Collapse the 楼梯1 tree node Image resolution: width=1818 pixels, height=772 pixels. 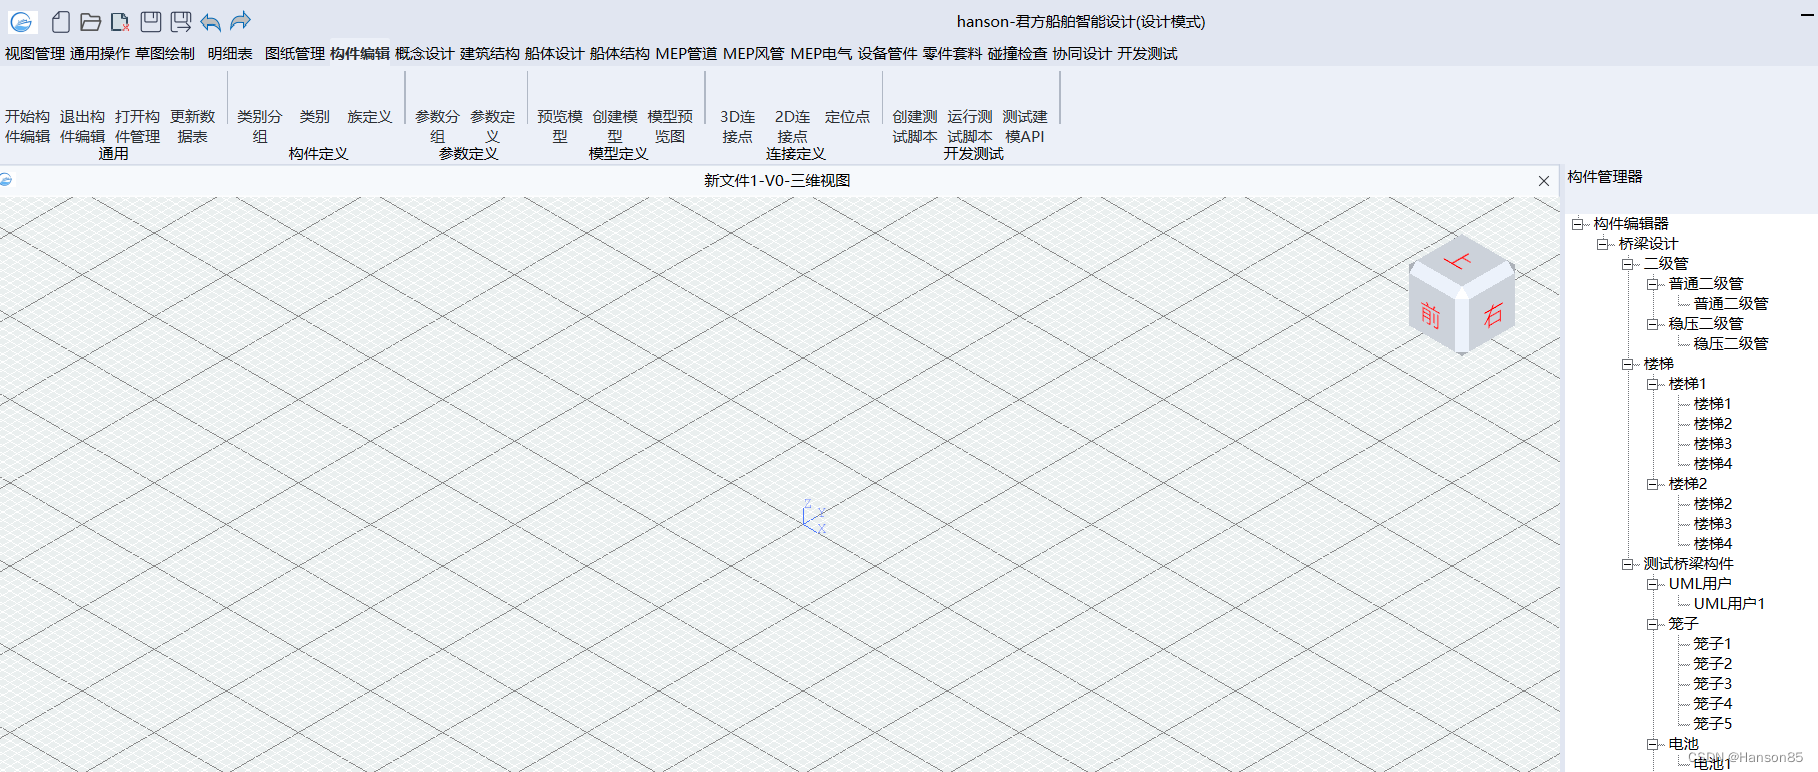point(1653,384)
